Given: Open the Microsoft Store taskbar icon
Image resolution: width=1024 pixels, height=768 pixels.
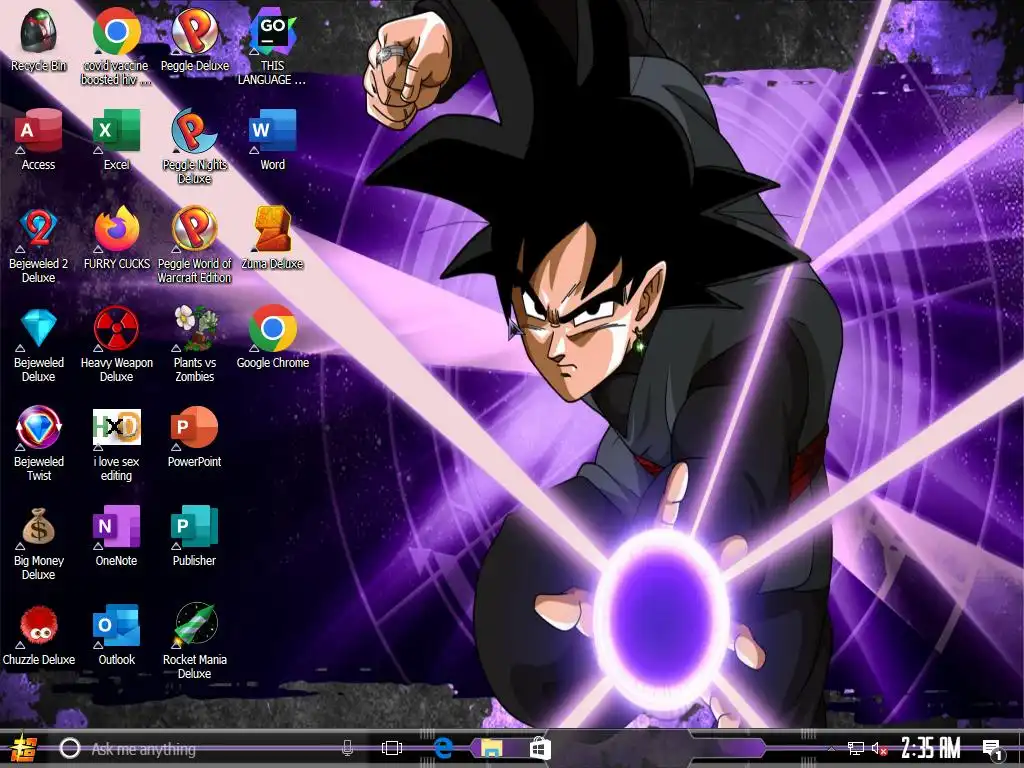Looking at the screenshot, I should point(540,748).
